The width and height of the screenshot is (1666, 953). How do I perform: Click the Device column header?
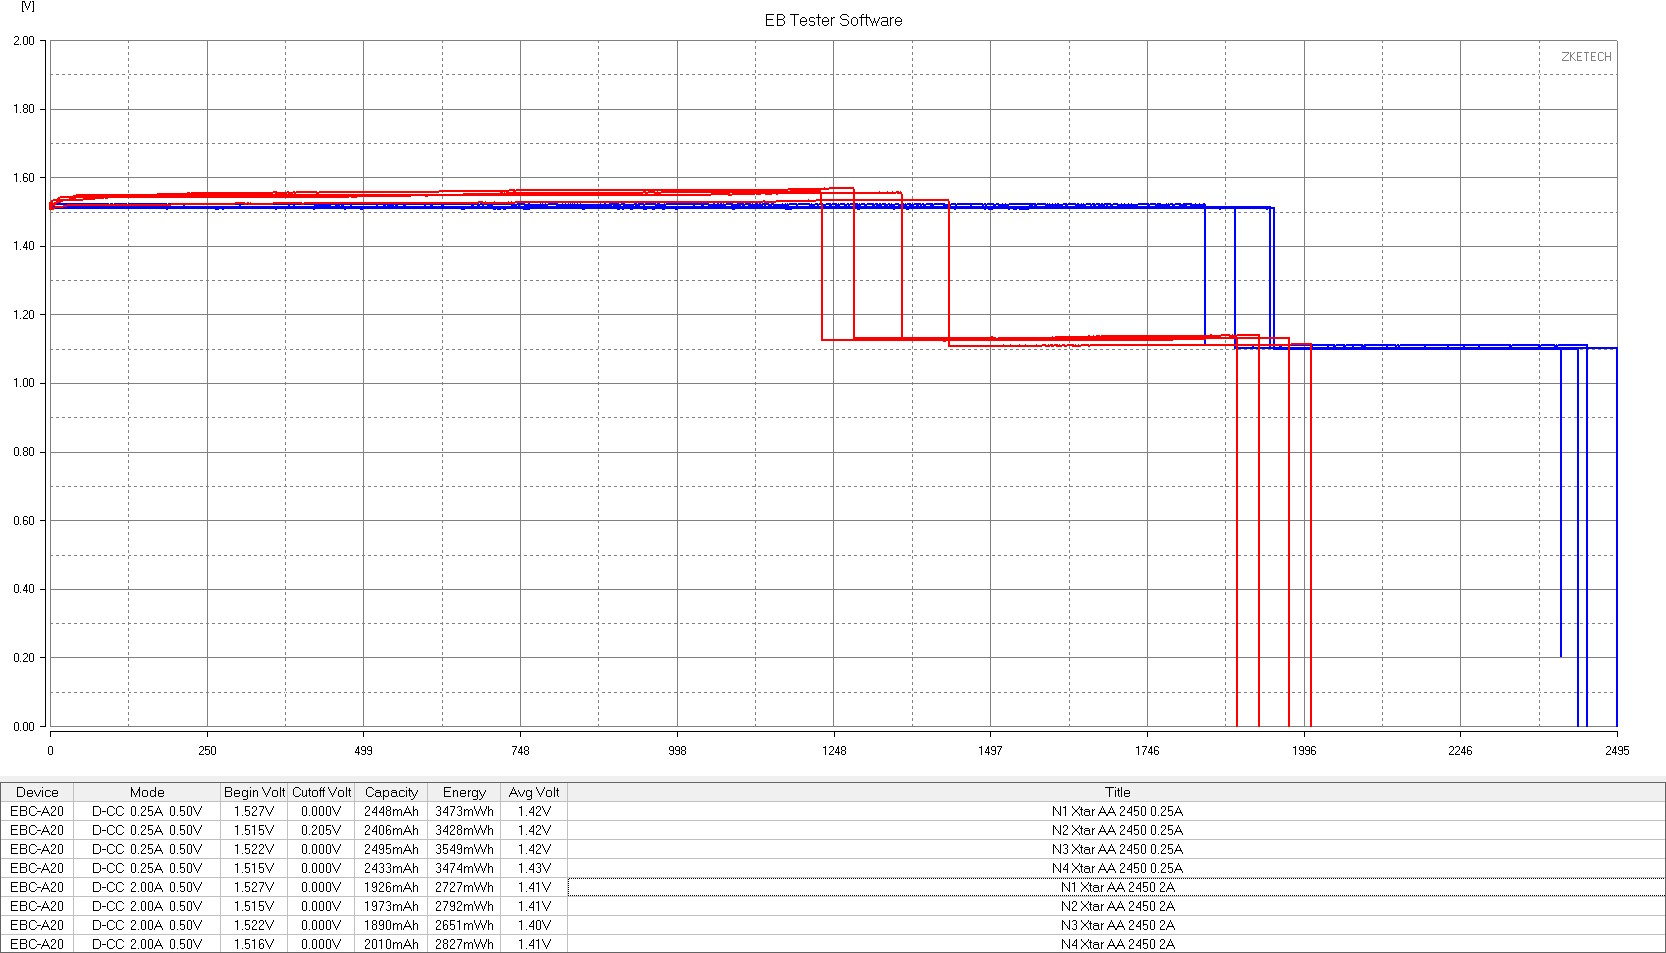click(37, 792)
